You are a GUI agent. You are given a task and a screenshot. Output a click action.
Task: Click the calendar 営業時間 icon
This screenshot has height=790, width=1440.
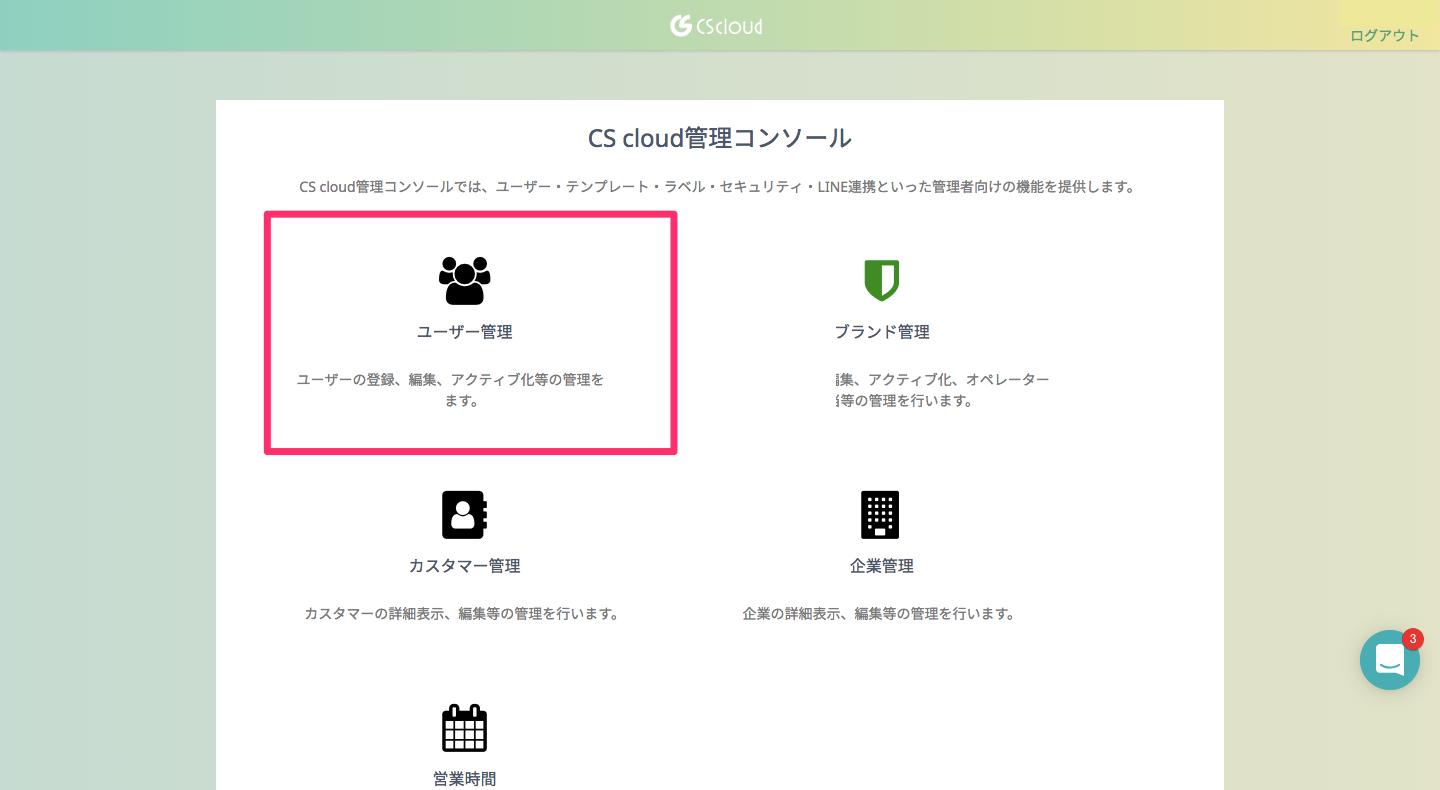(465, 728)
